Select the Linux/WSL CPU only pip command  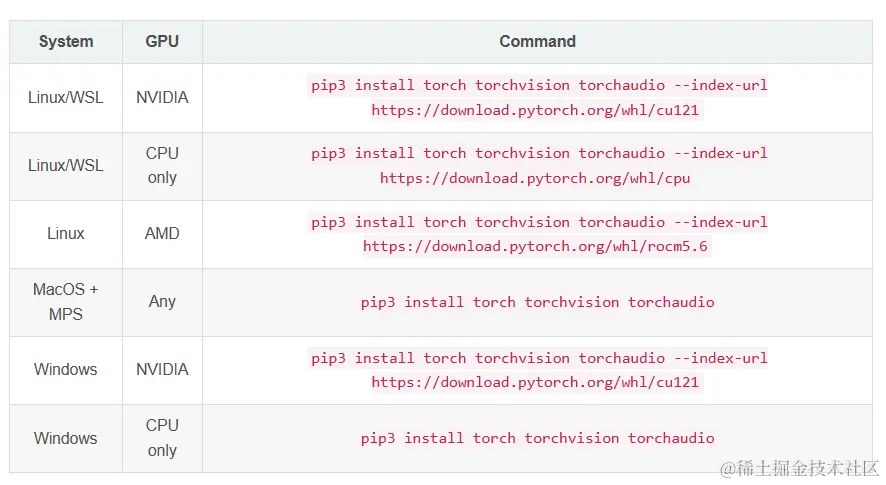[x=537, y=166]
